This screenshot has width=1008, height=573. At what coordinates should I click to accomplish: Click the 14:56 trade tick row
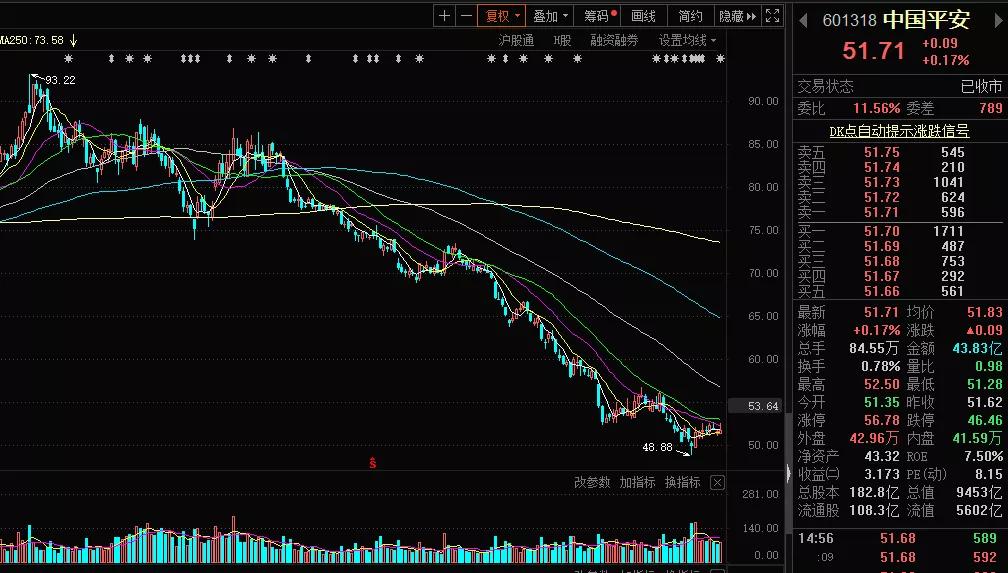click(899, 538)
